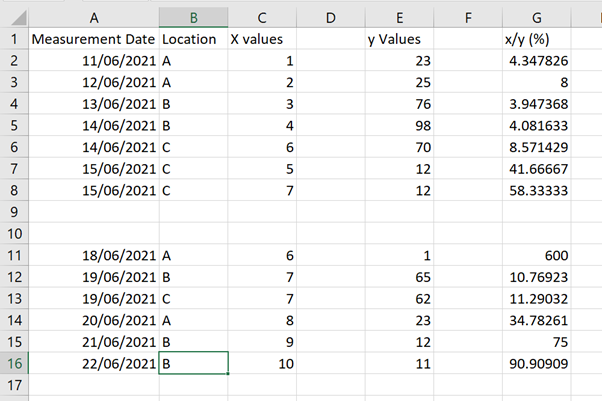Click the "Measurement Date" heading cell

pos(94,39)
